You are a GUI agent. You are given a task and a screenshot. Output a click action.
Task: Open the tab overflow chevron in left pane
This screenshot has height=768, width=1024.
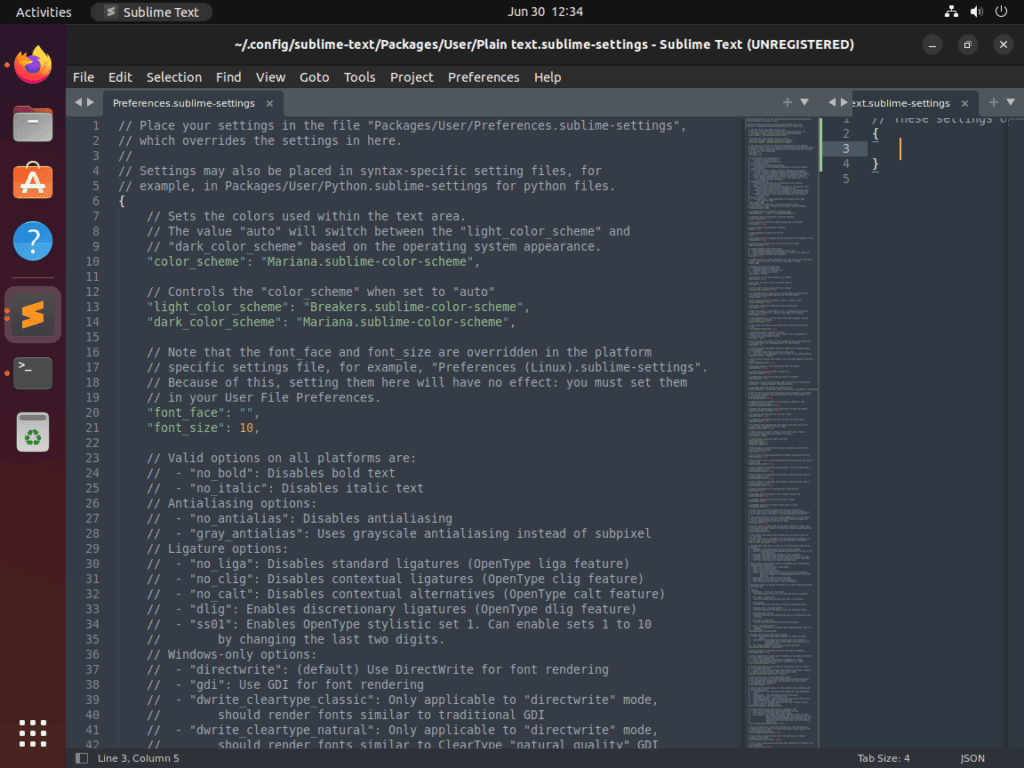(x=805, y=102)
